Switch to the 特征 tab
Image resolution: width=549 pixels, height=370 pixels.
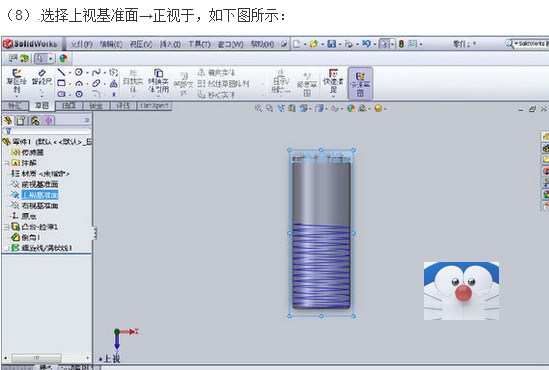pos(15,105)
